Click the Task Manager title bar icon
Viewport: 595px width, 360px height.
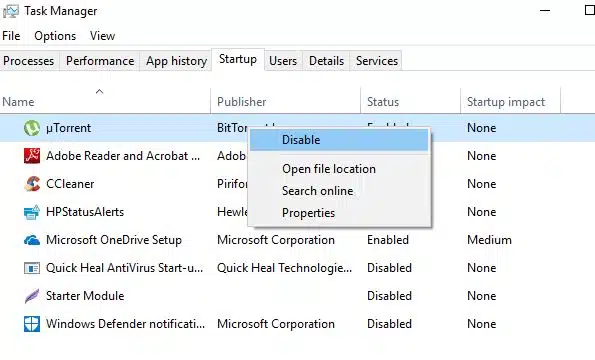click(x=11, y=11)
